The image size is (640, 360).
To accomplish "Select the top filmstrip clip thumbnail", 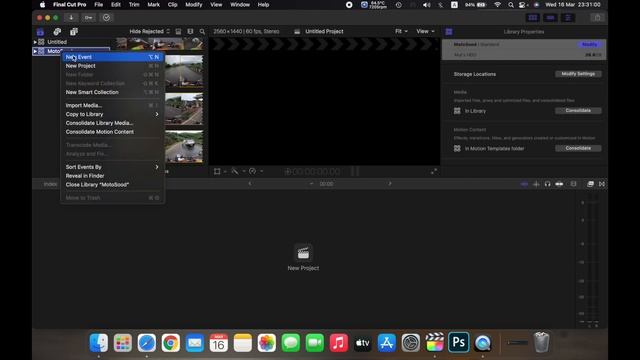I will 160,43.
